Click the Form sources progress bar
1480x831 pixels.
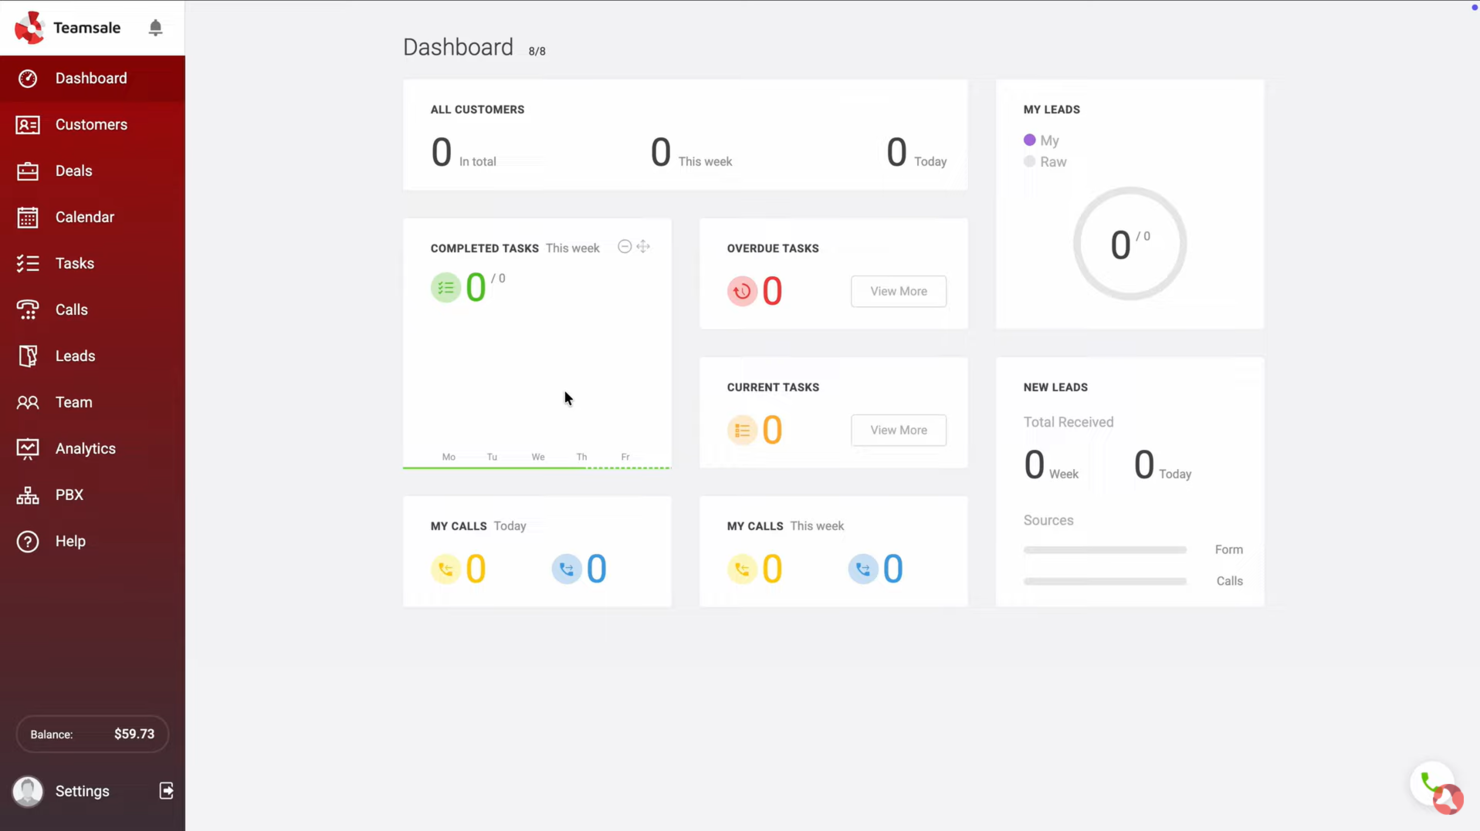(x=1104, y=549)
